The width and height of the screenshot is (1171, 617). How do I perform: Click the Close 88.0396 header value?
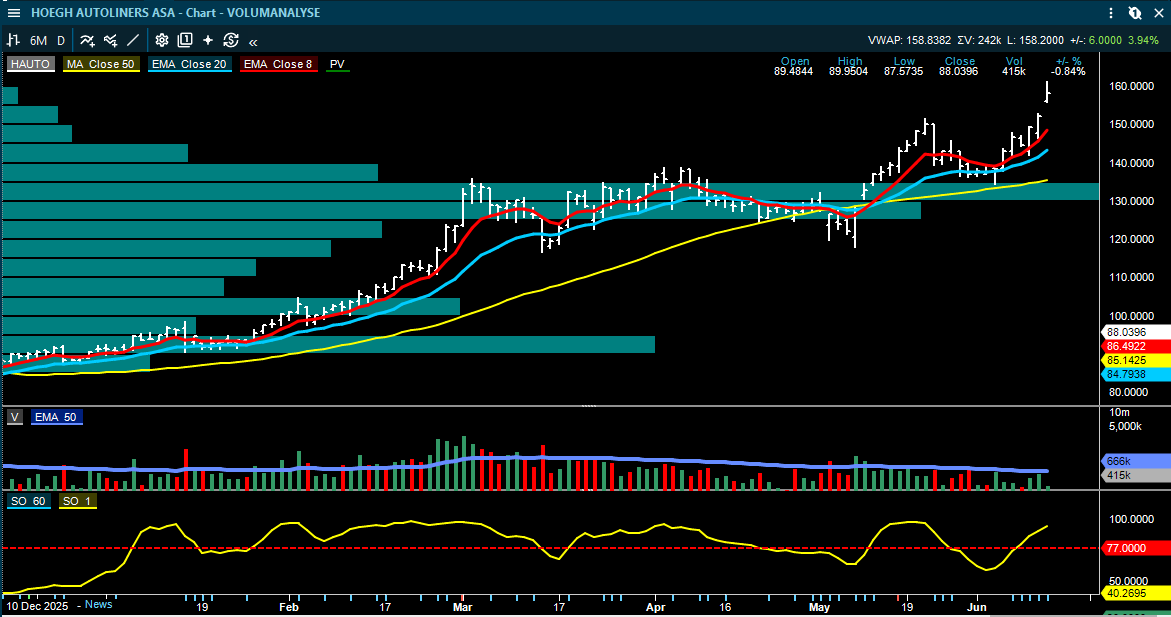959,72
